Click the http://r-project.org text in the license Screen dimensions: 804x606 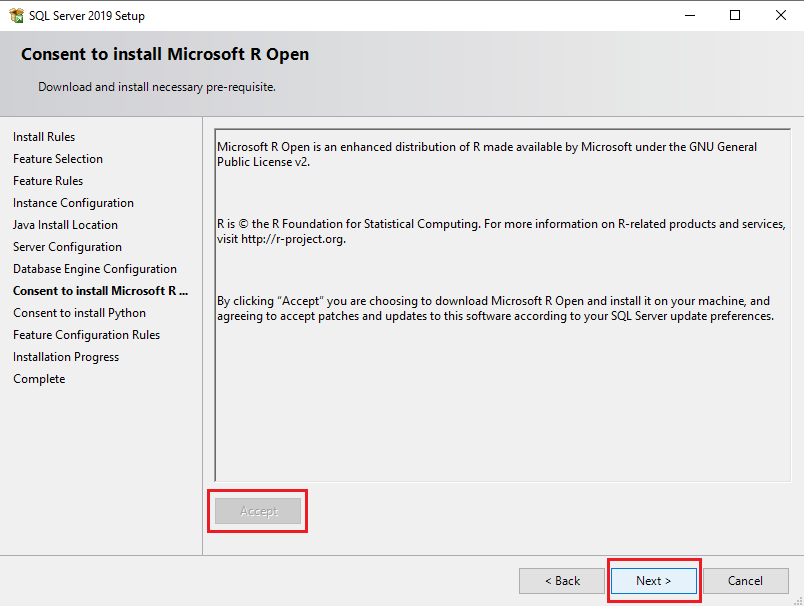(x=293, y=239)
